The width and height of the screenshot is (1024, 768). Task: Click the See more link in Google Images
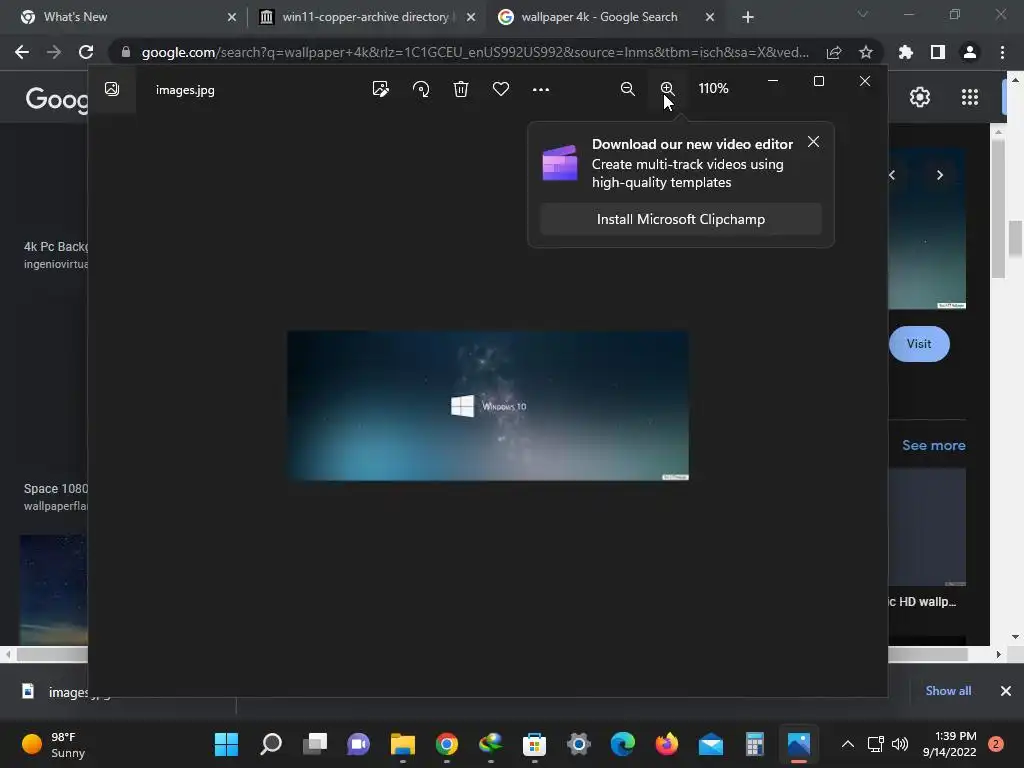pyautogui.click(x=934, y=445)
